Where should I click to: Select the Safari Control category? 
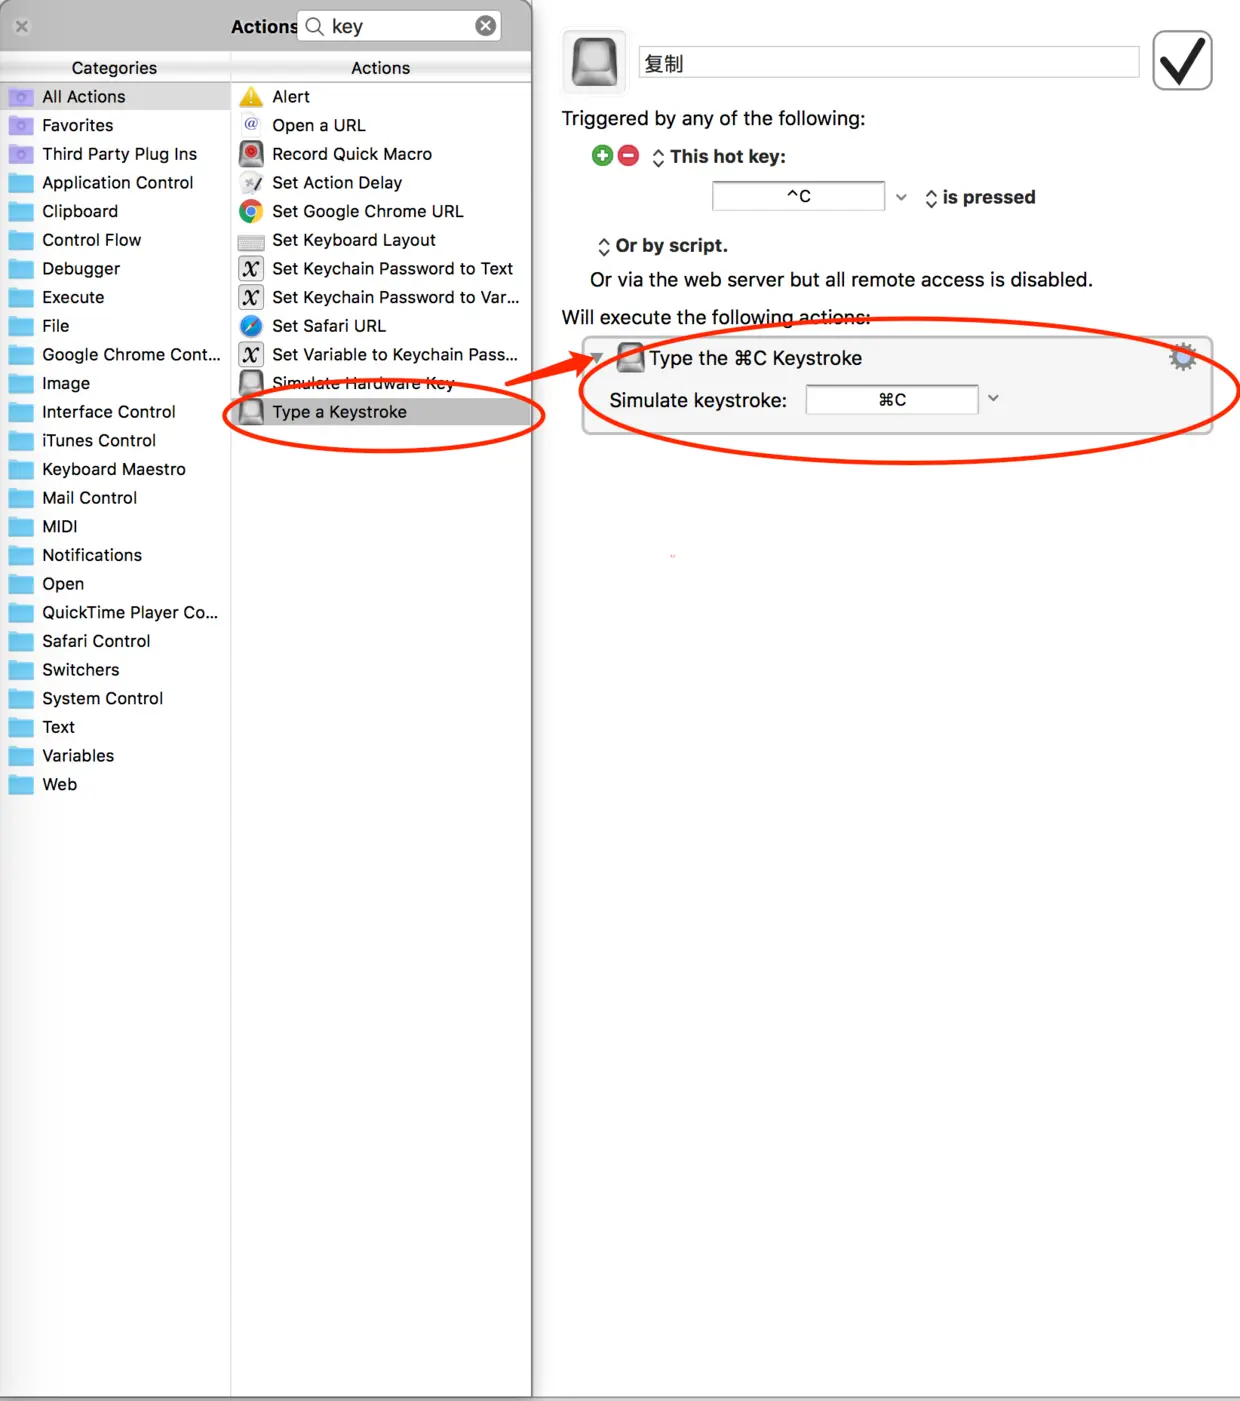(x=116, y=641)
